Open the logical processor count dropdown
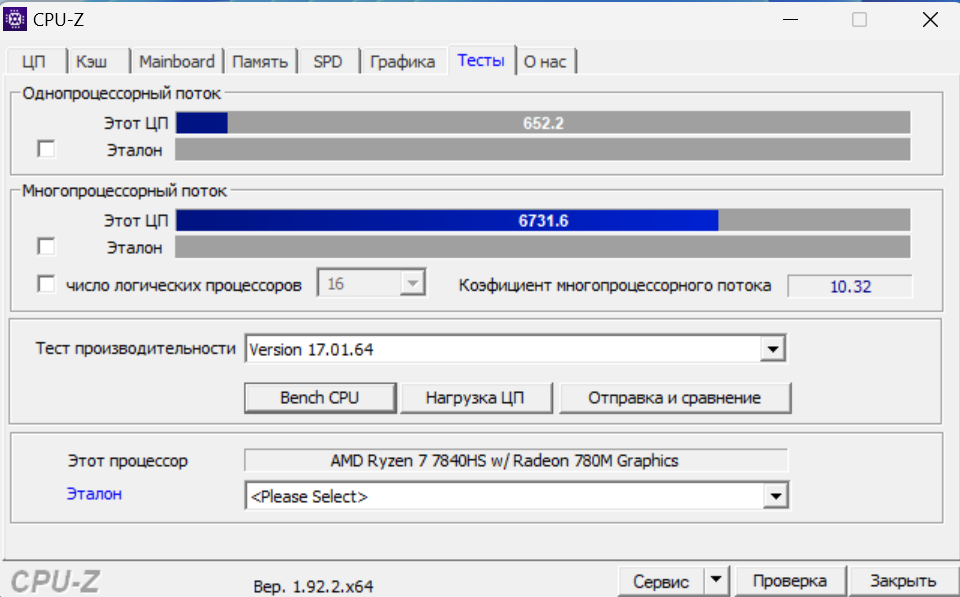960x597 pixels. click(x=412, y=285)
